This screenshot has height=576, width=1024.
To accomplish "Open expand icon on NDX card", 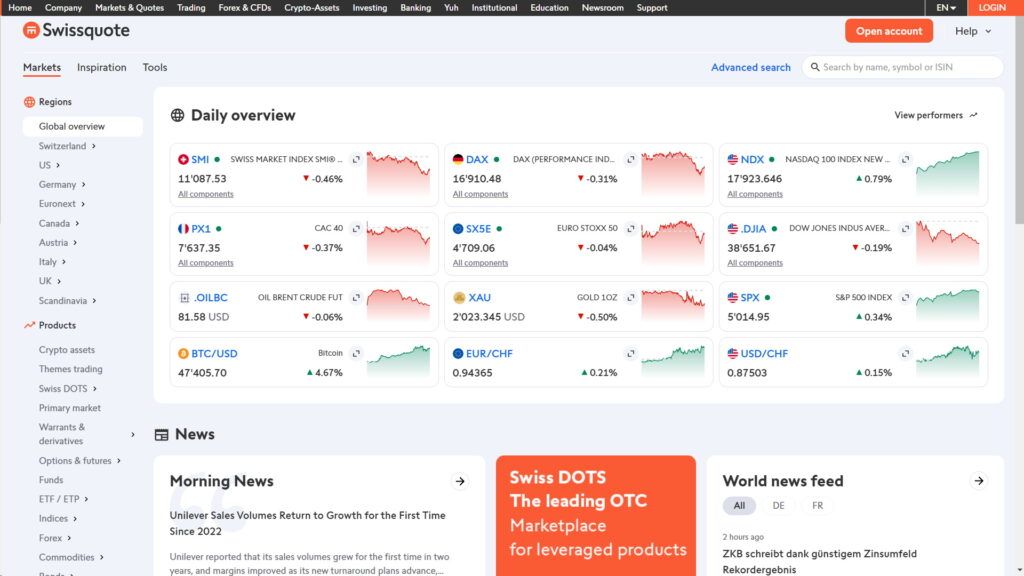I will [905, 159].
